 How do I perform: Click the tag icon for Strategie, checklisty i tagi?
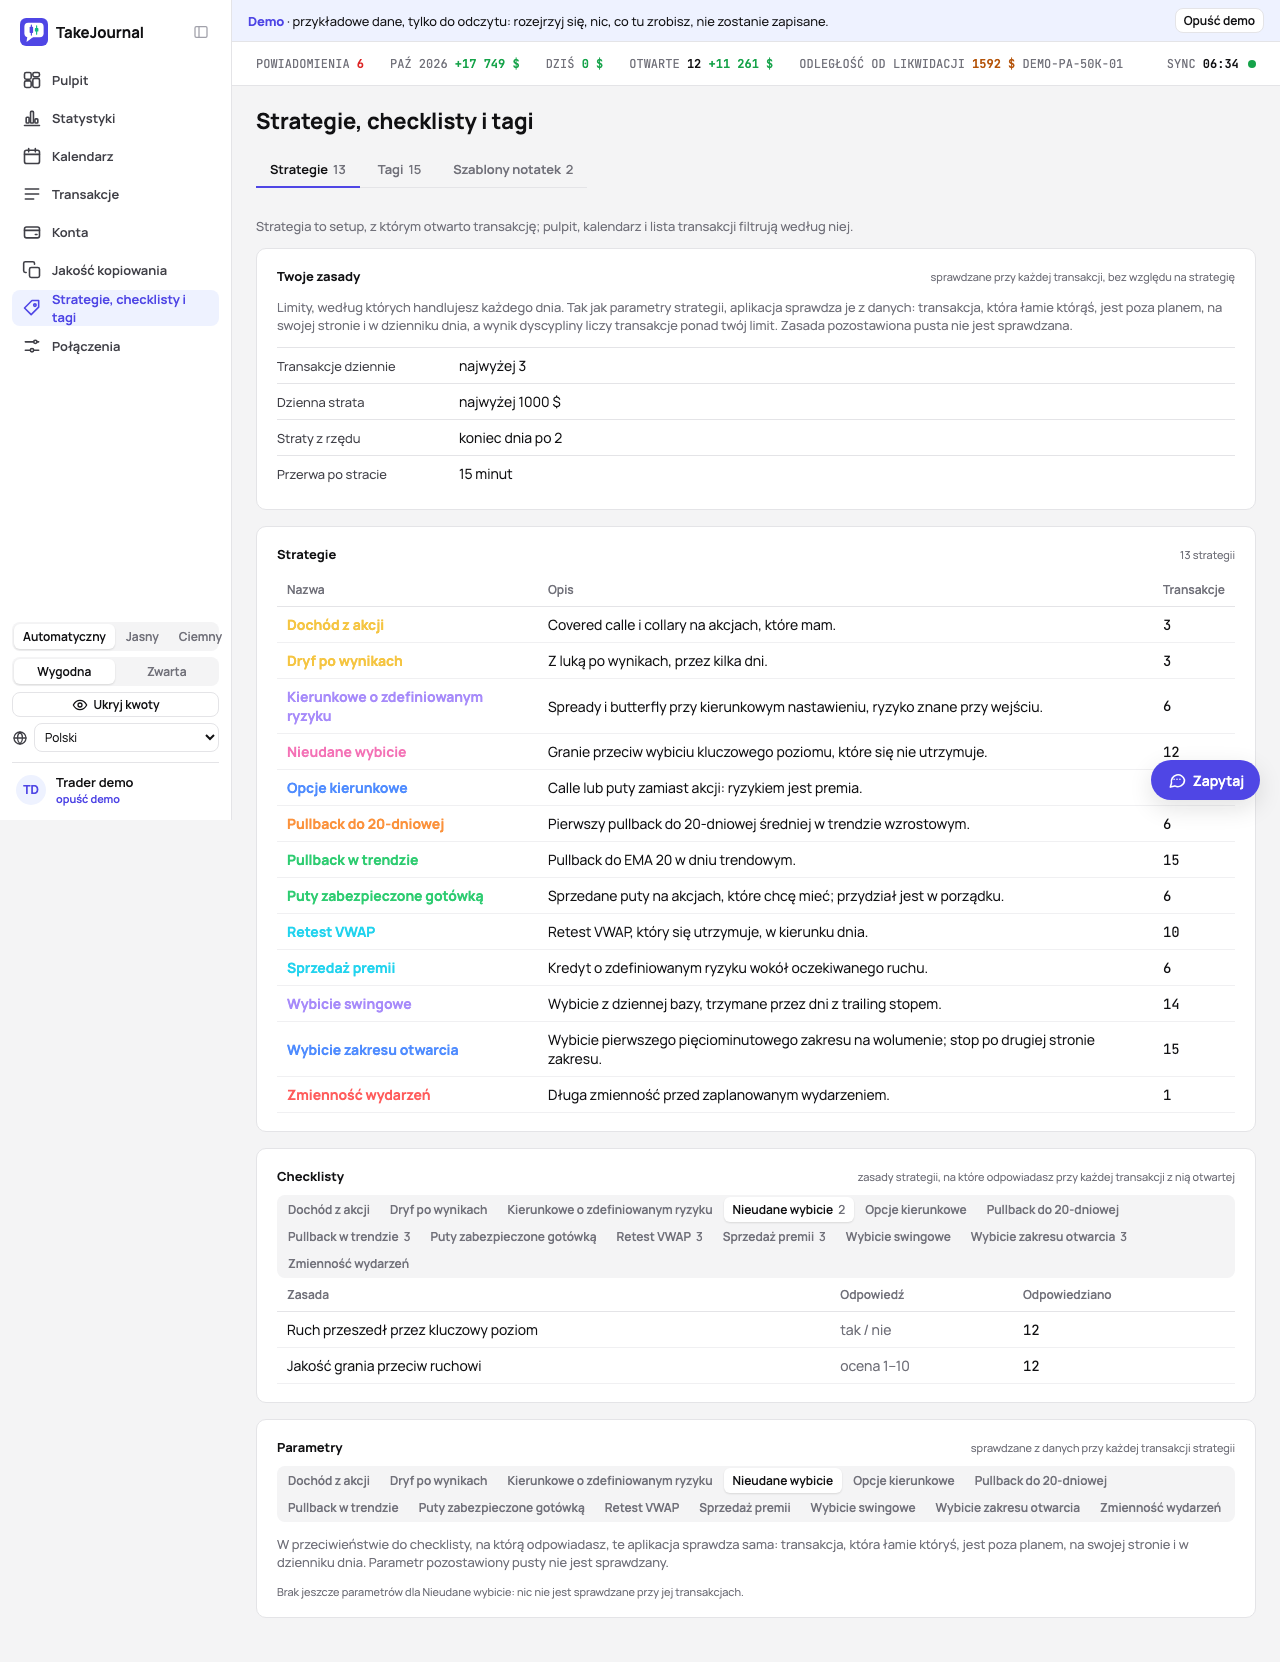tap(32, 308)
